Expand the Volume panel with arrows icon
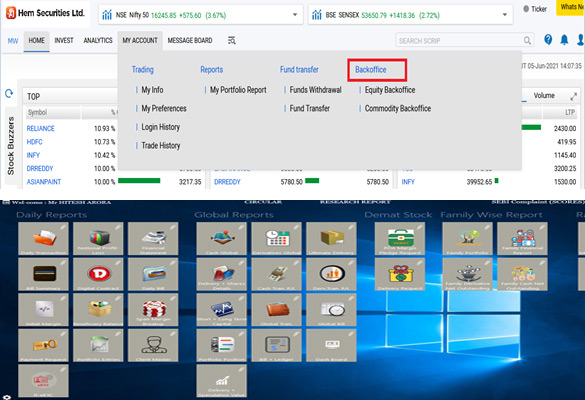 click(x=573, y=96)
